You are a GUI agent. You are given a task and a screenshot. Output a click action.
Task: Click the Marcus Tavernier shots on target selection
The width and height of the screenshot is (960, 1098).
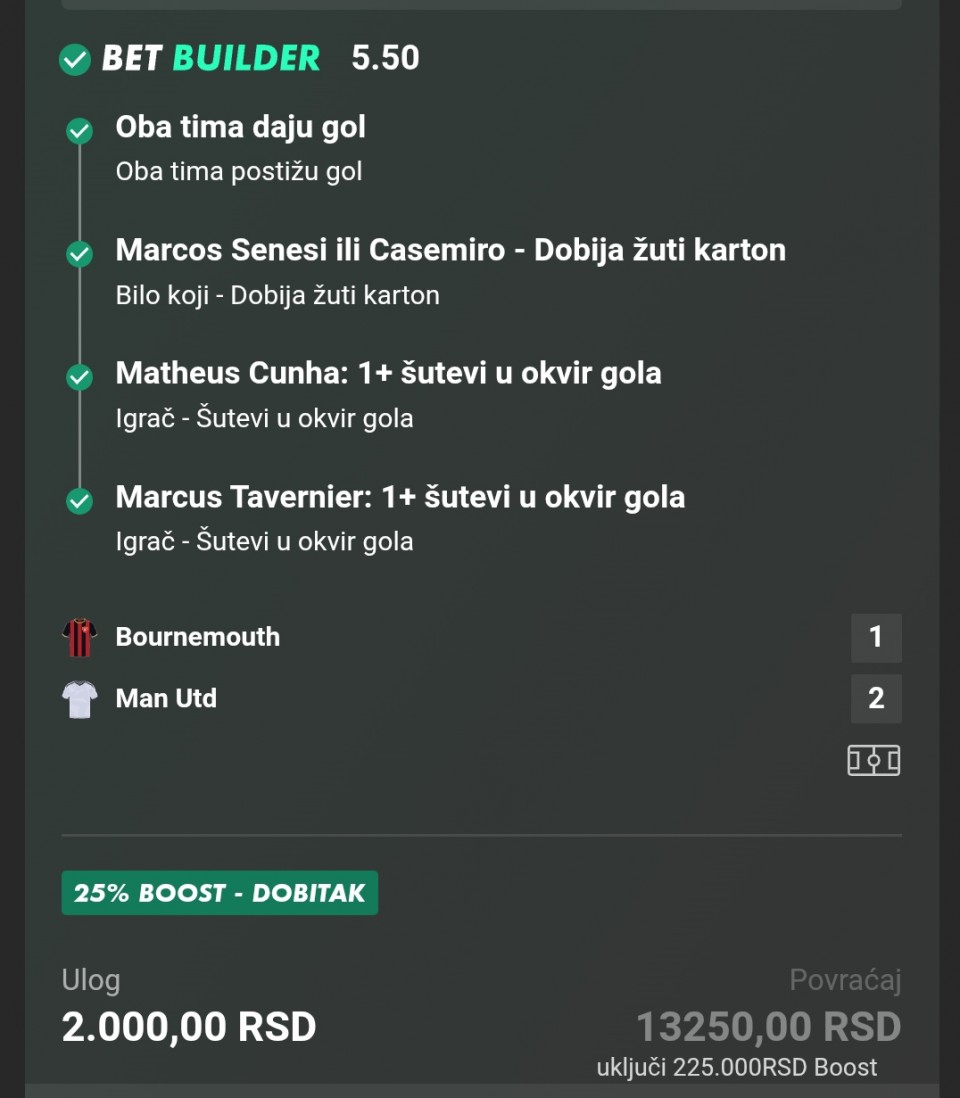(400, 497)
